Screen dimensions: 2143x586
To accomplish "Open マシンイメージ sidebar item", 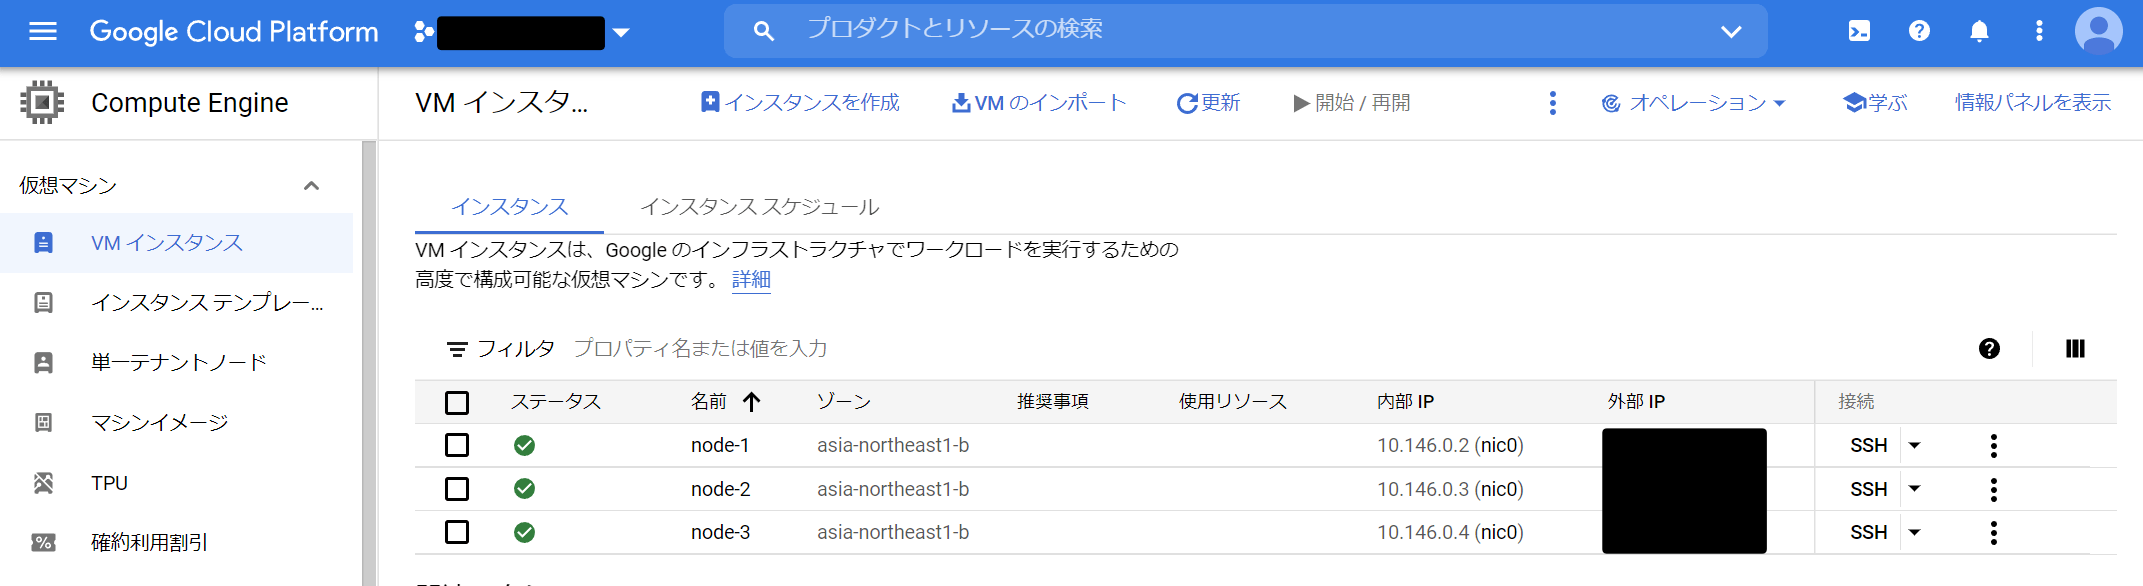I will (x=160, y=423).
